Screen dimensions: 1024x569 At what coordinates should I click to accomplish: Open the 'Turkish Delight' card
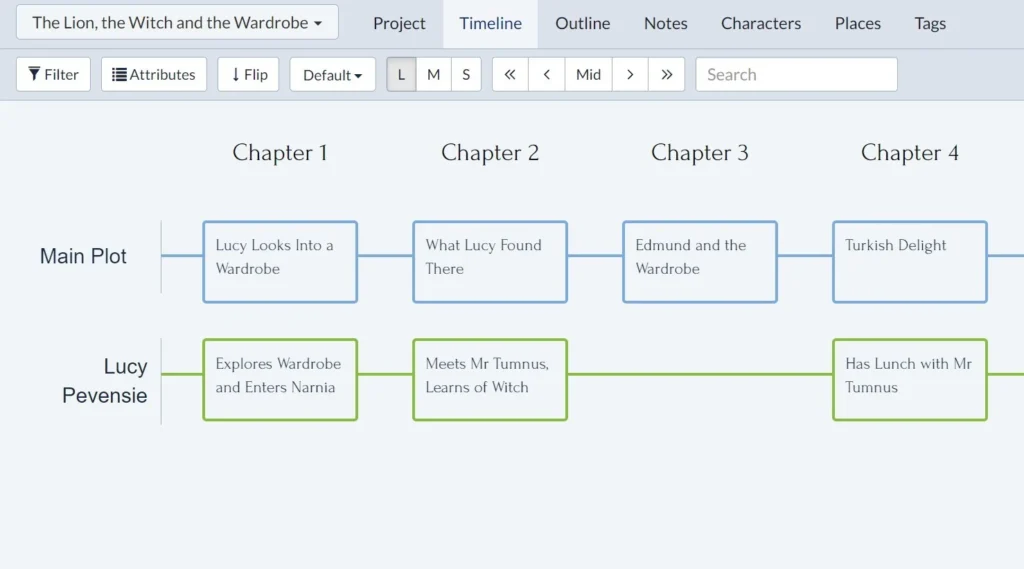(x=910, y=262)
